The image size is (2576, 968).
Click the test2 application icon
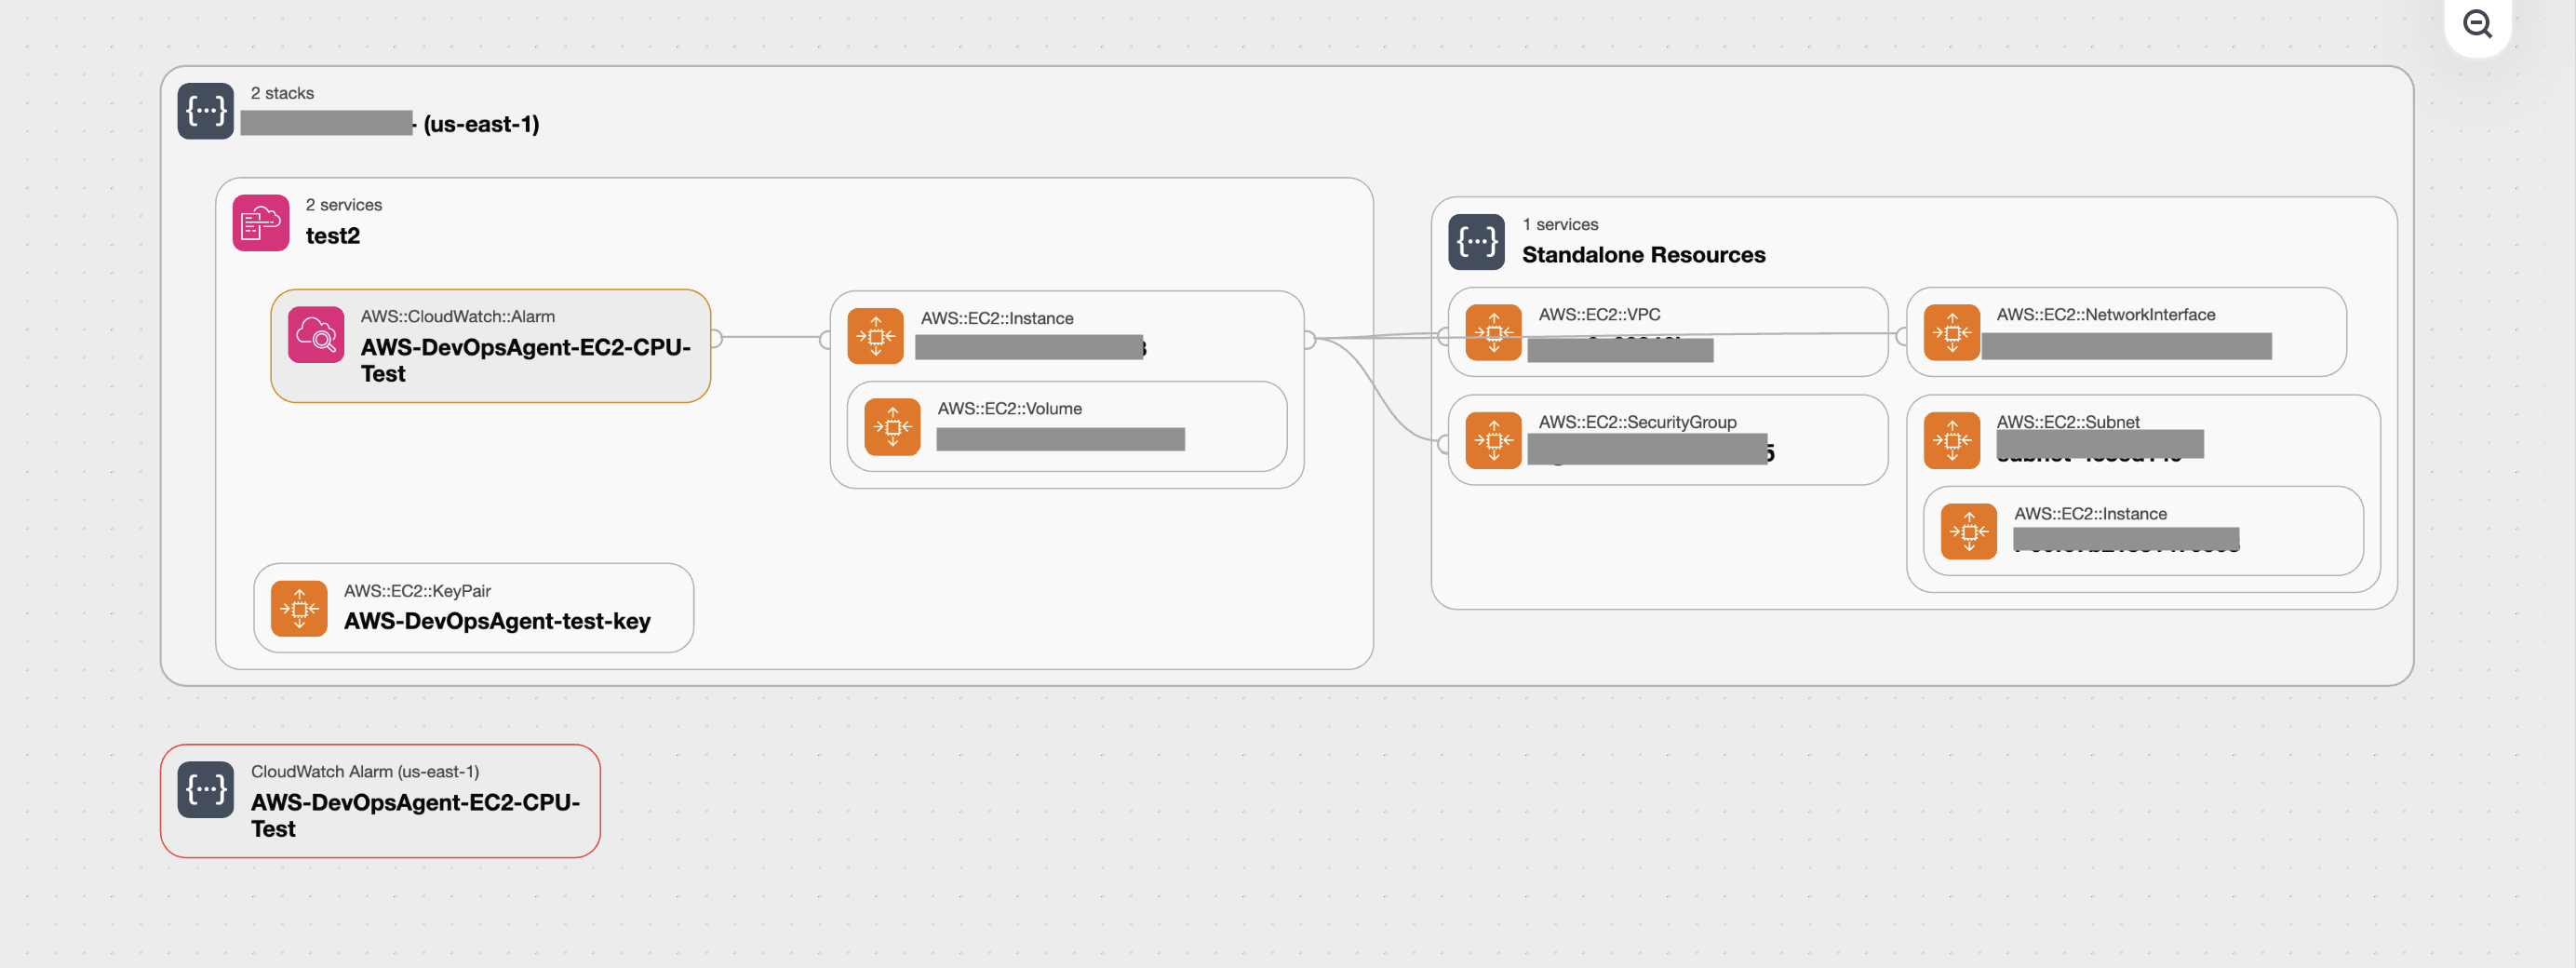pos(261,222)
